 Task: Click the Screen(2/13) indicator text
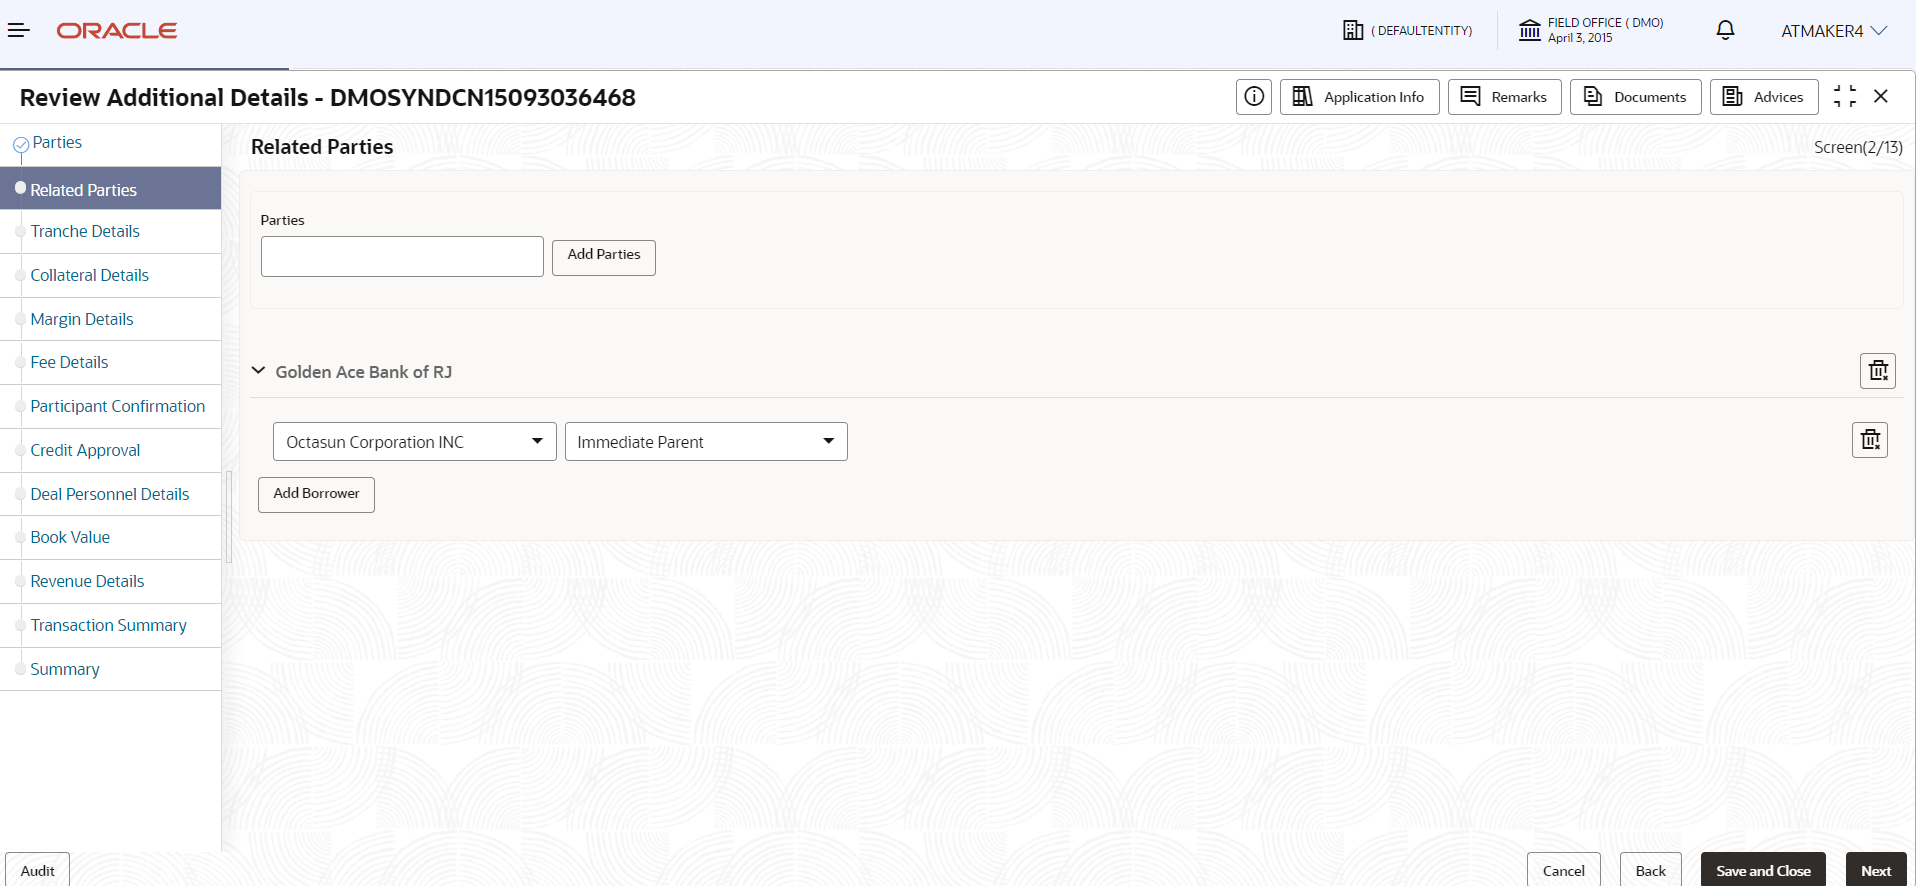click(x=1858, y=147)
